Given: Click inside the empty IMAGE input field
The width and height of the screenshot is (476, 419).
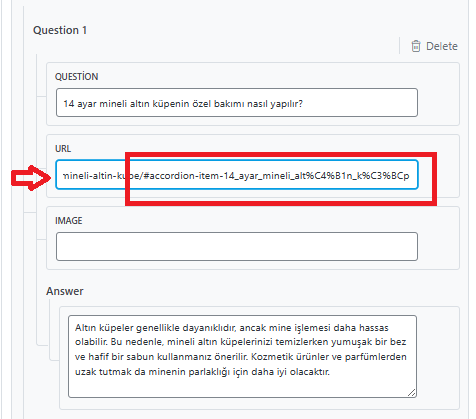Looking at the screenshot, I should point(237,246).
